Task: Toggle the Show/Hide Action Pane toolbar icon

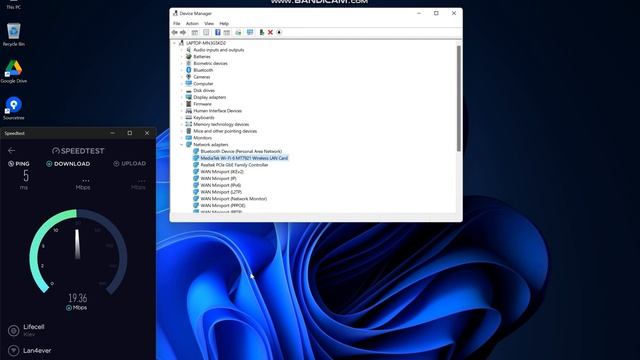Action: tap(227, 32)
